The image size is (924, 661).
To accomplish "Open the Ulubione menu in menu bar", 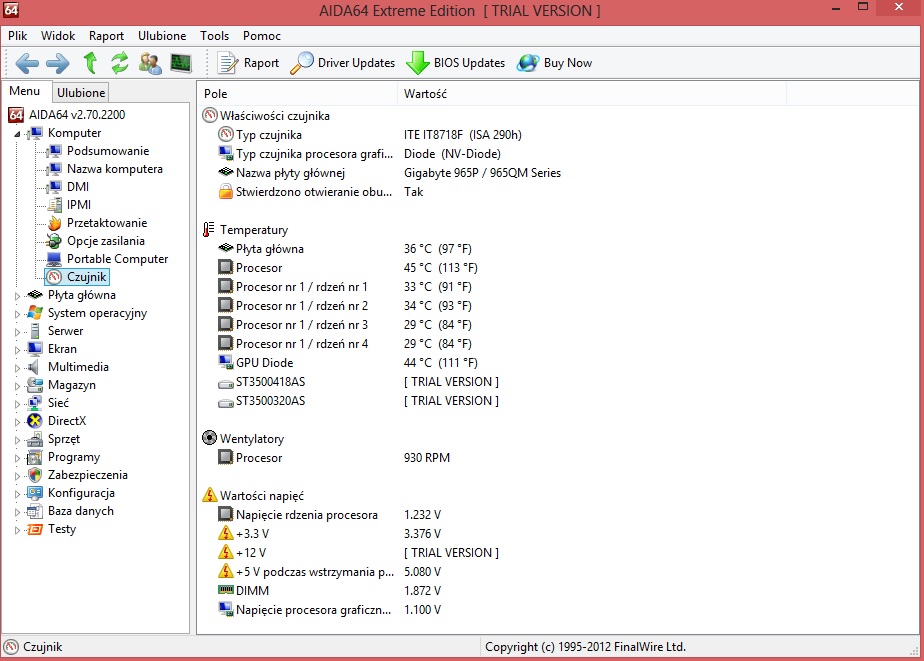I will (162, 36).
